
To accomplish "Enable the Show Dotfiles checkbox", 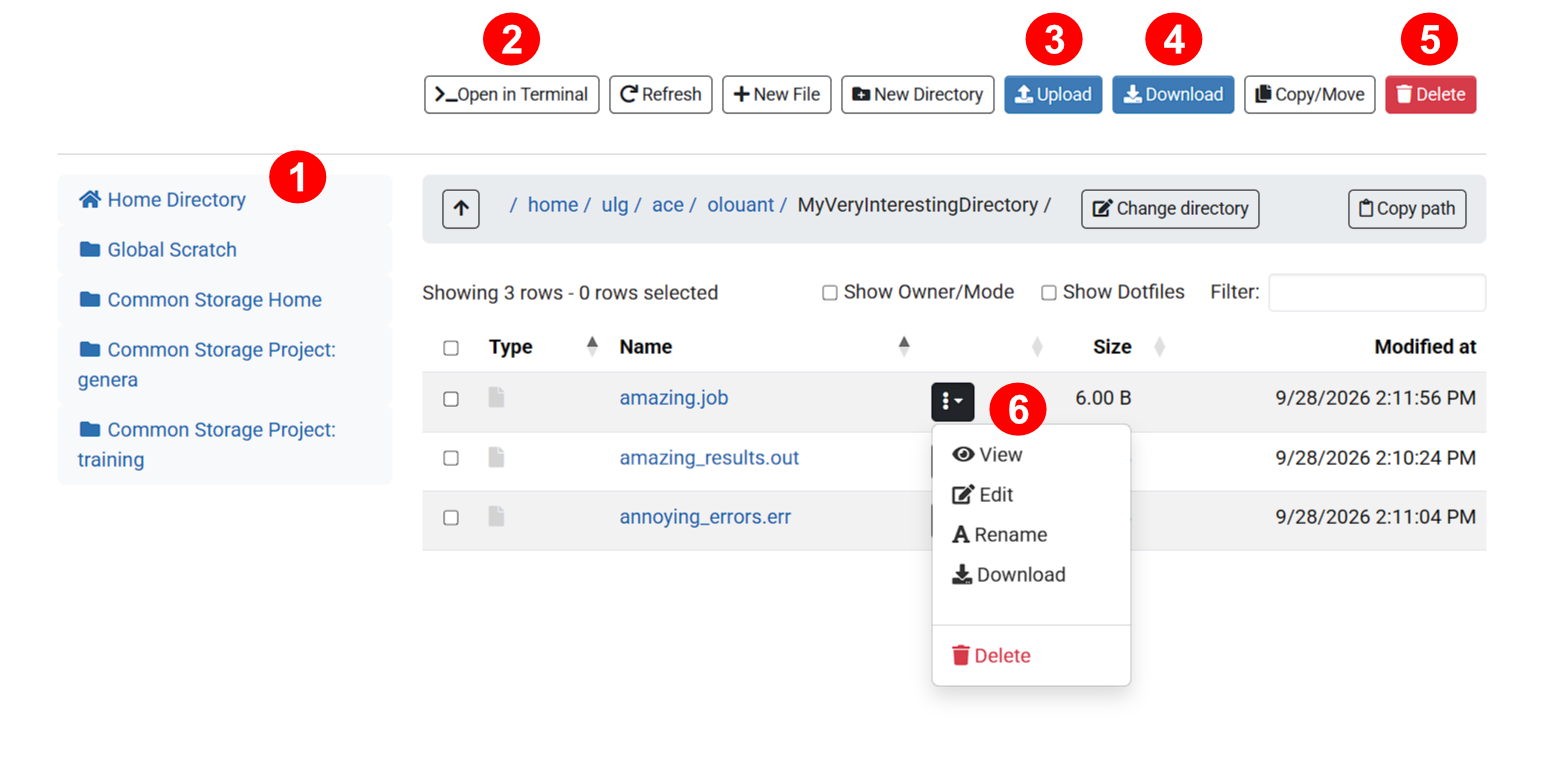I will [x=1049, y=293].
